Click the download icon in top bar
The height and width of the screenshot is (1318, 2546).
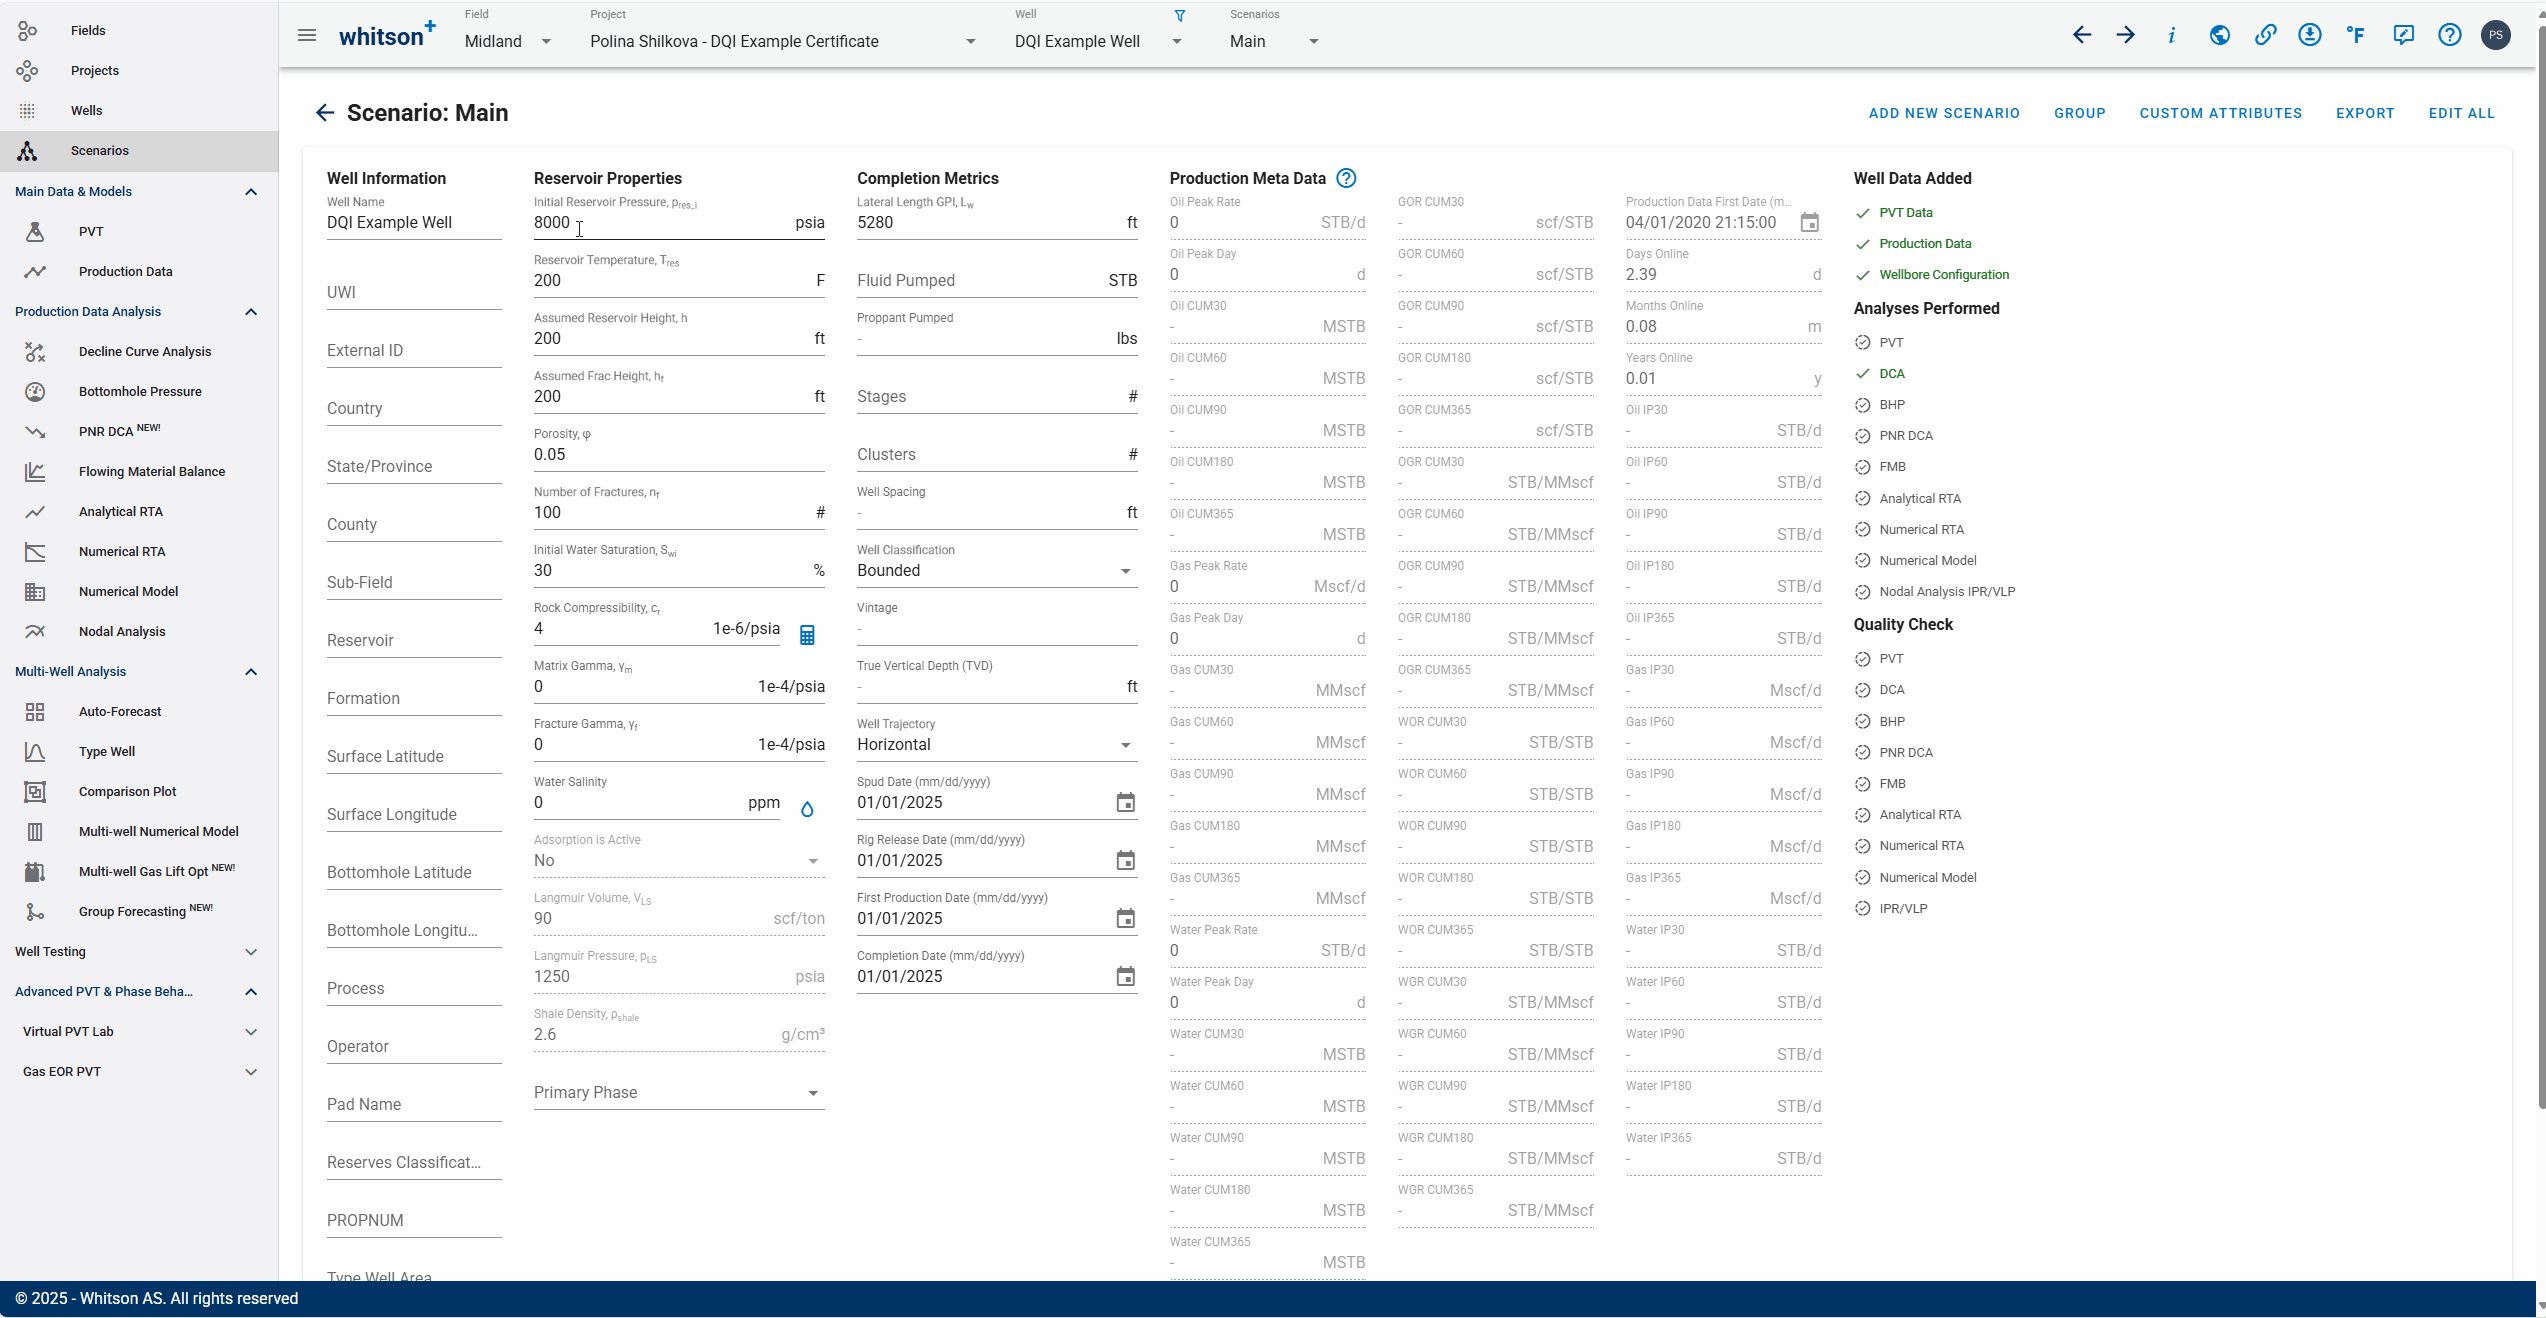2310,35
